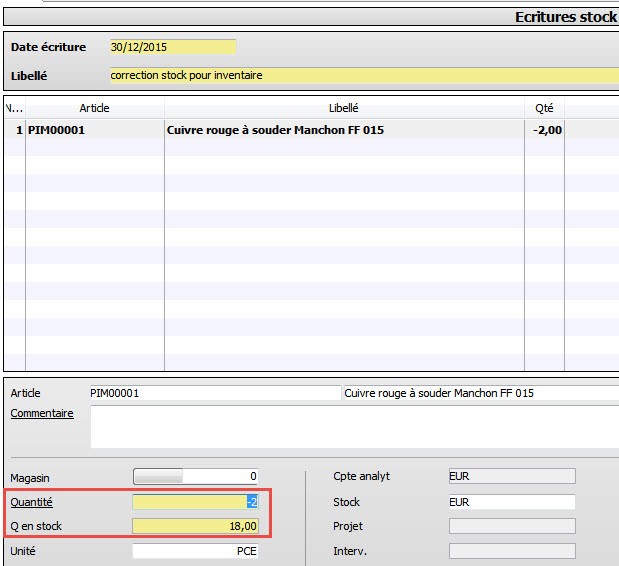Click the Magasin field
This screenshot has width=619, height=566.
tap(196, 476)
